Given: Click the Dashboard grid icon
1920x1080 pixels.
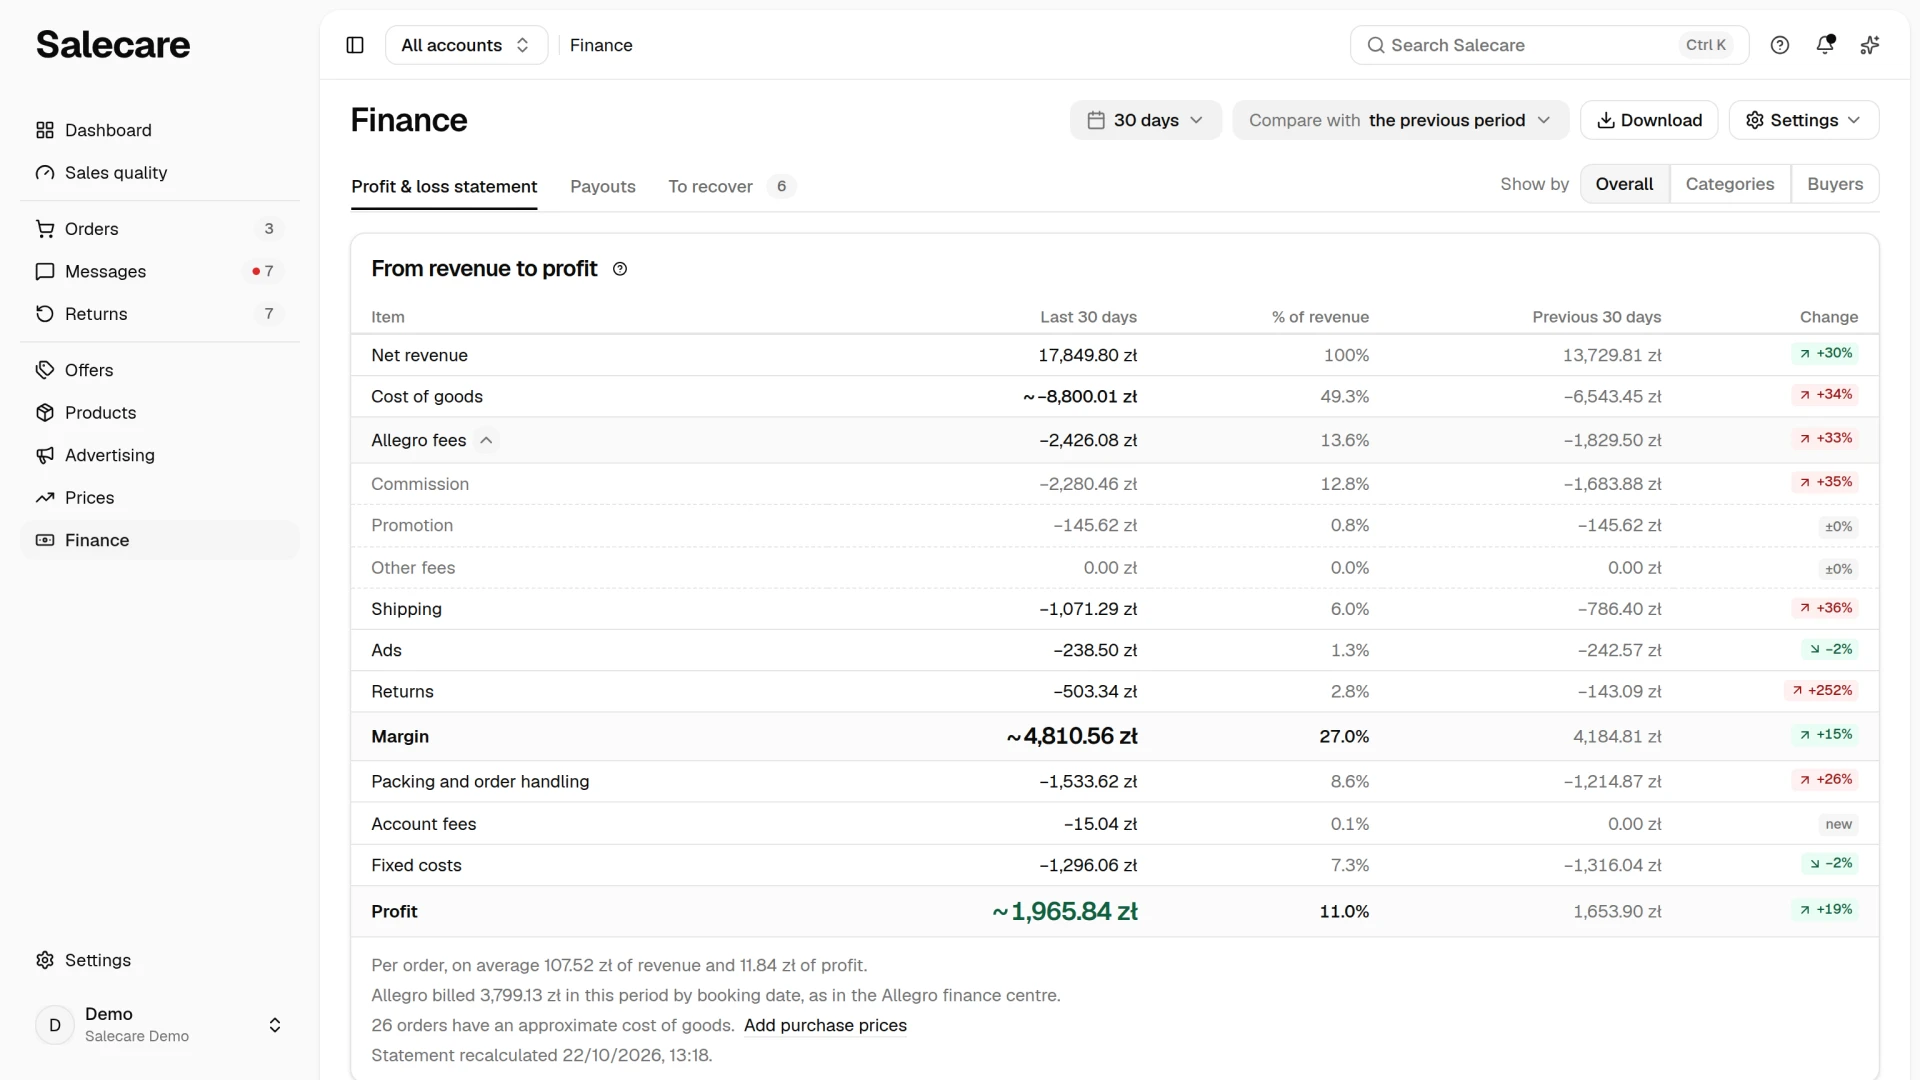Looking at the screenshot, I should [x=45, y=130].
